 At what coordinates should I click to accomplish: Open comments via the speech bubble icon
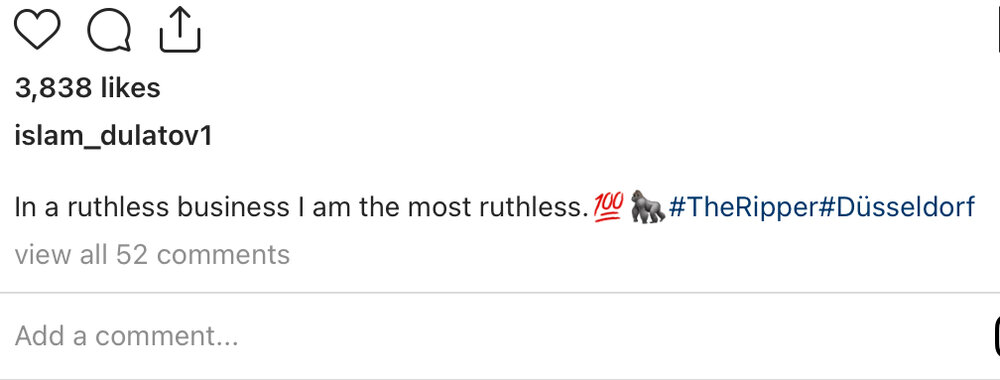[x=109, y=31]
